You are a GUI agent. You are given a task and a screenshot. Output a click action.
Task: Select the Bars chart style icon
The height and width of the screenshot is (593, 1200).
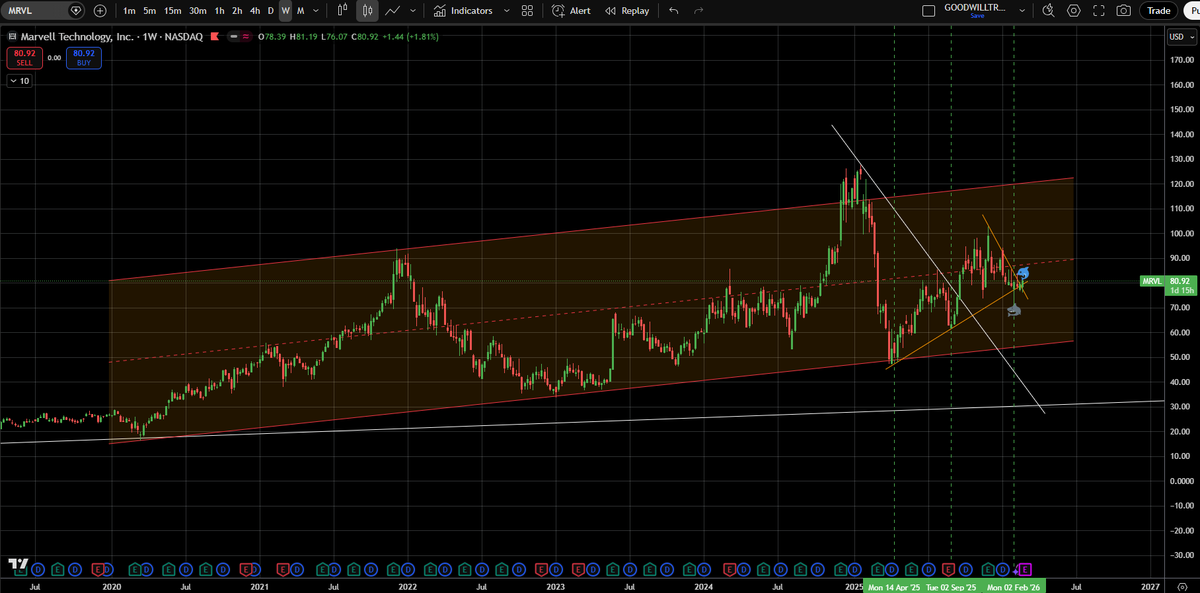(x=343, y=11)
